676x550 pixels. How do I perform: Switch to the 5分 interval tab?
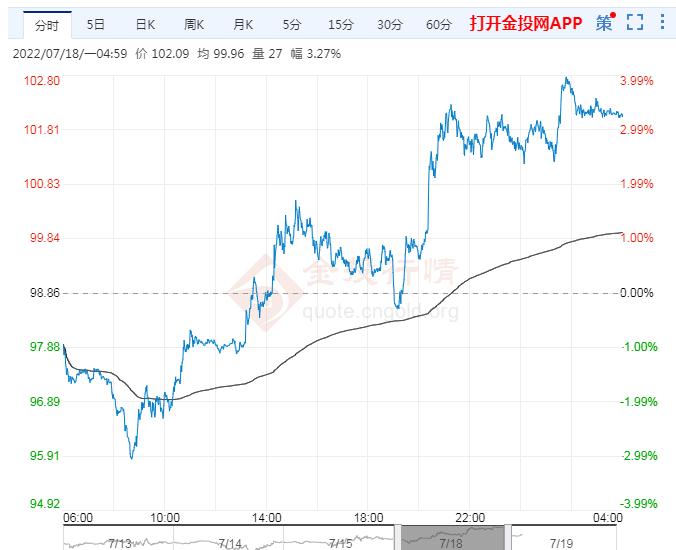tap(292, 25)
